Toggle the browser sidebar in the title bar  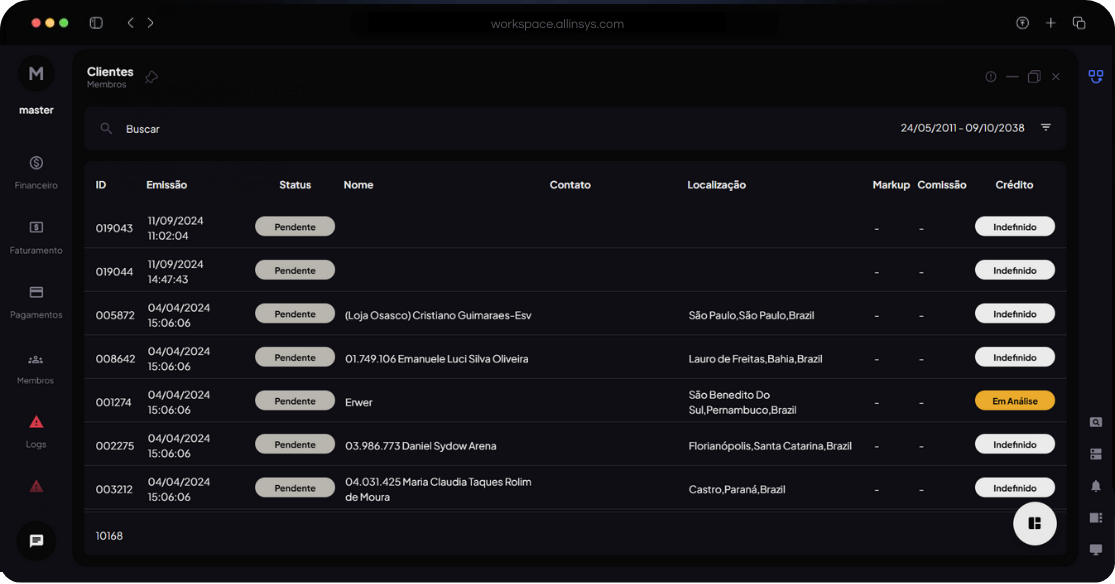point(95,22)
